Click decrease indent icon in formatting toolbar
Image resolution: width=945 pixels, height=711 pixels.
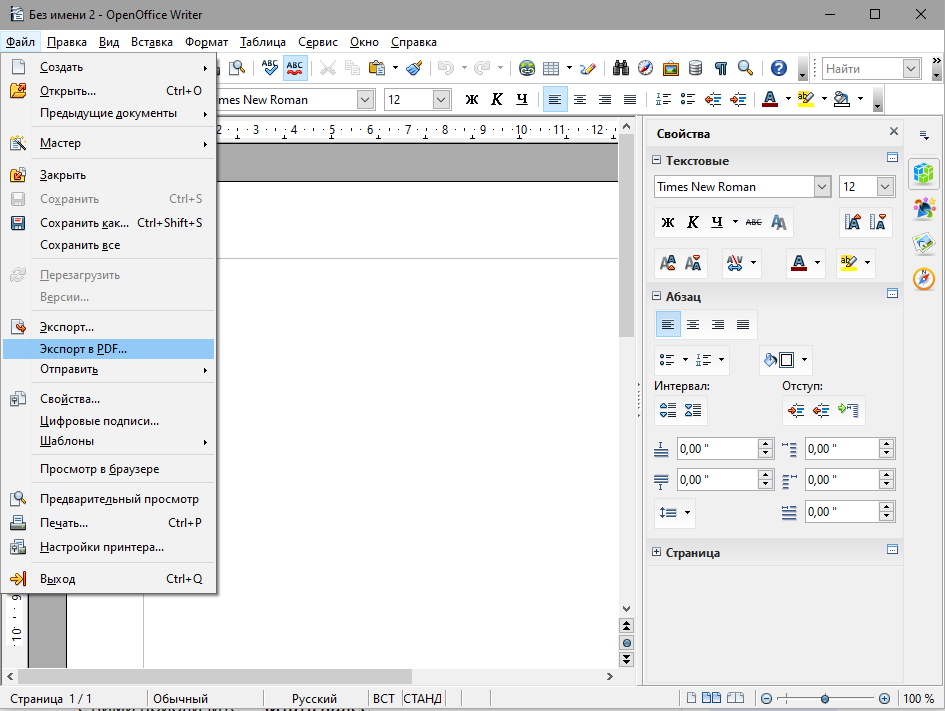pyautogui.click(x=713, y=99)
